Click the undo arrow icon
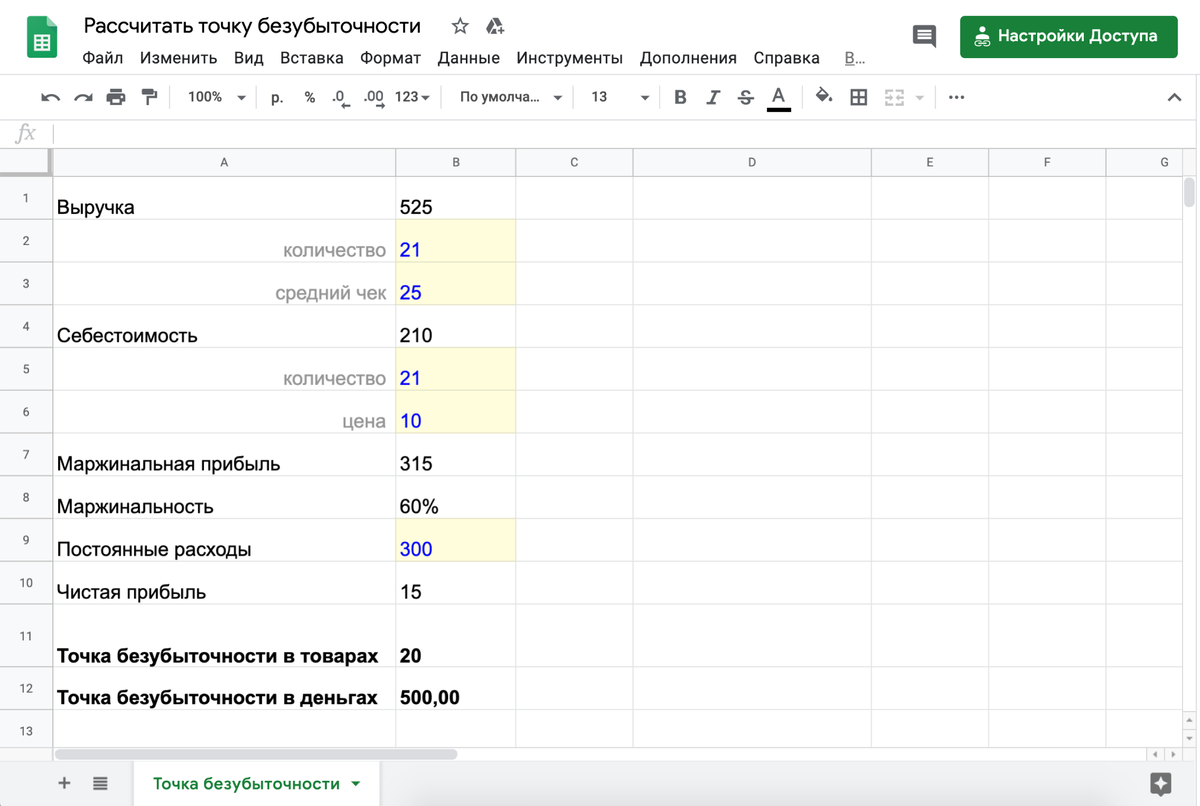 (x=50, y=97)
